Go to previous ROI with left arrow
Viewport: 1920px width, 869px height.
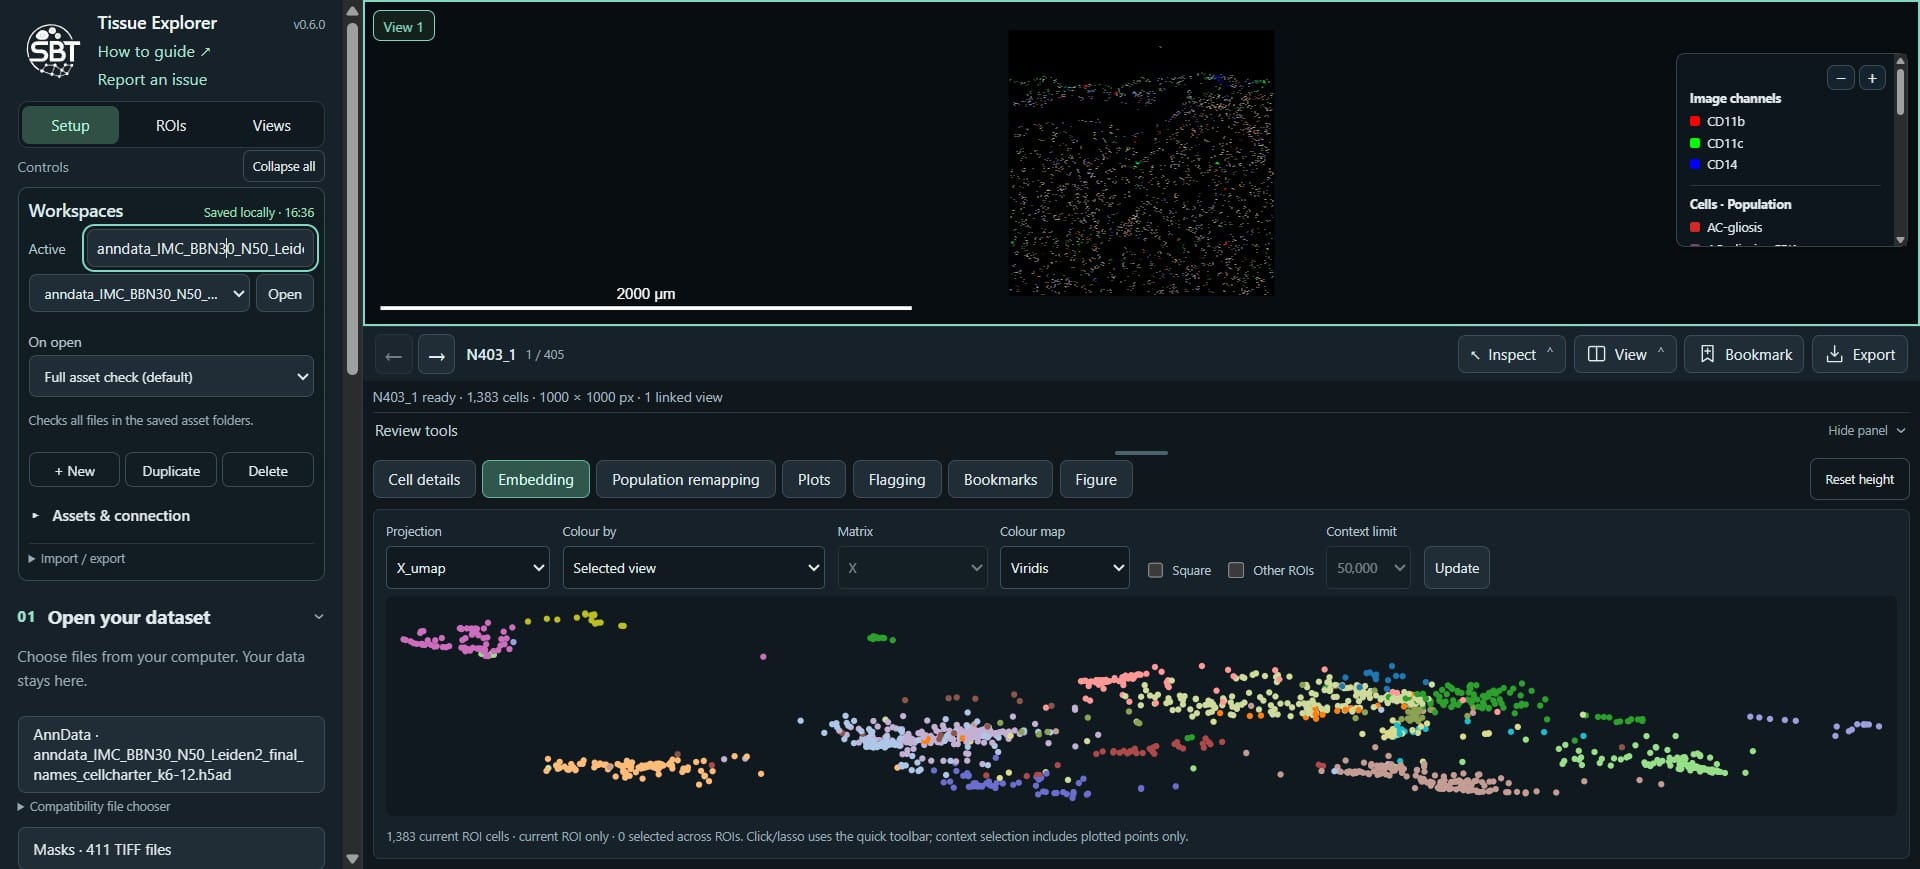[393, 355]
